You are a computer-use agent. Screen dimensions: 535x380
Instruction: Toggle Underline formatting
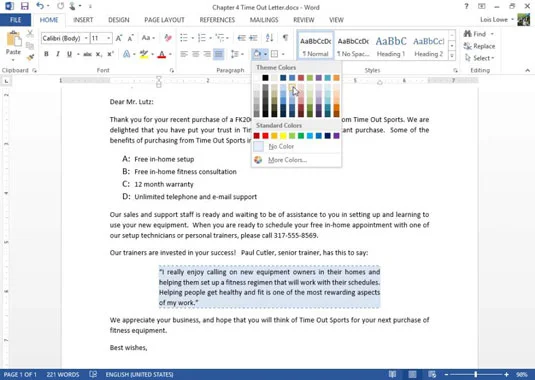click(69, 54)
